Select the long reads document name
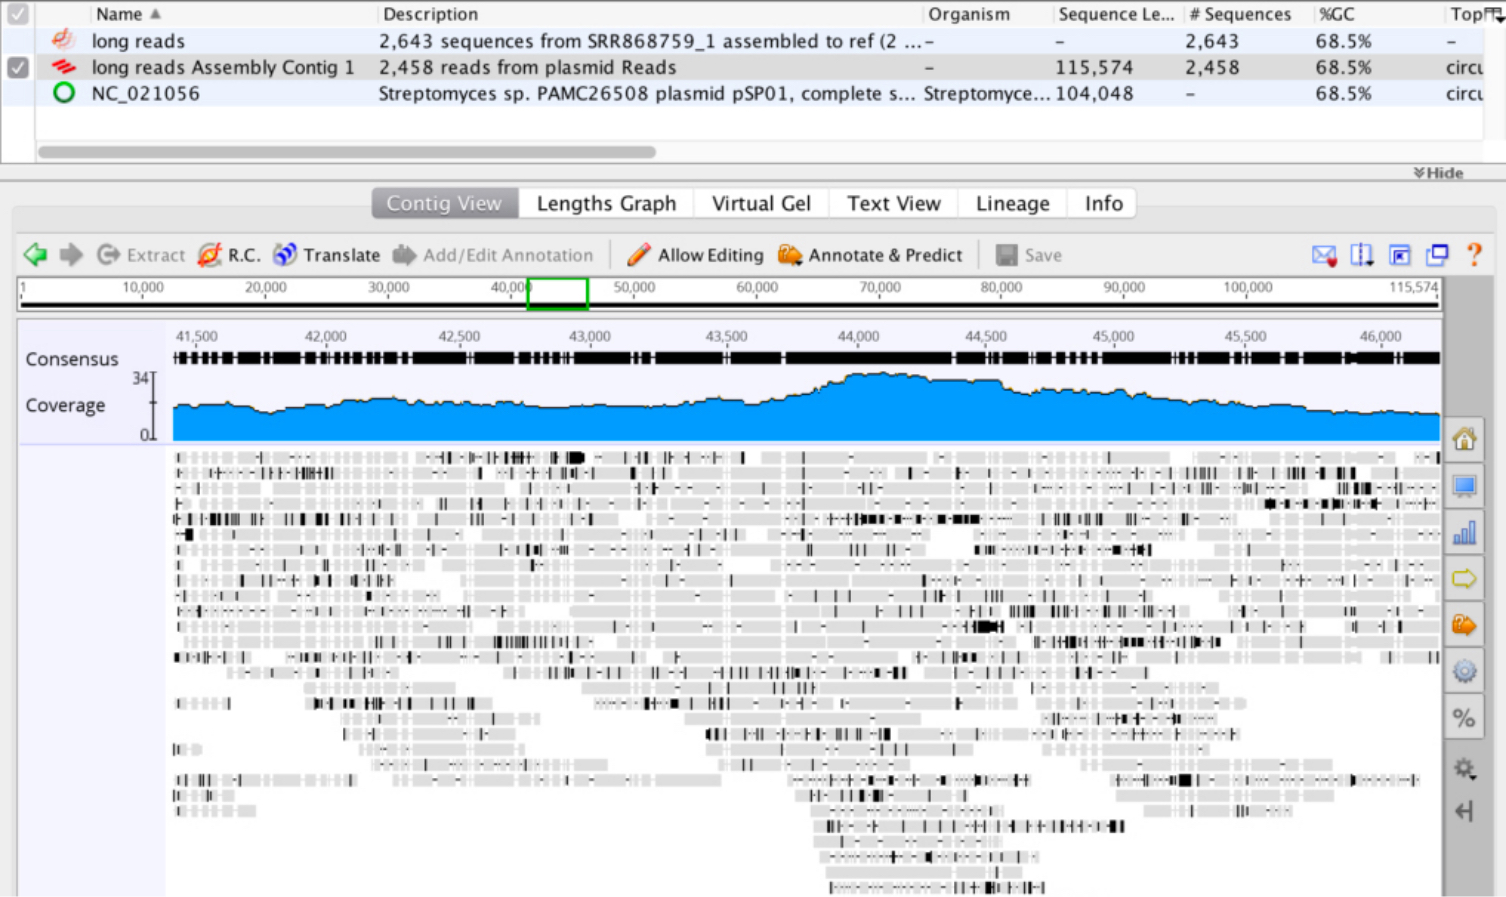 point(138,41)
